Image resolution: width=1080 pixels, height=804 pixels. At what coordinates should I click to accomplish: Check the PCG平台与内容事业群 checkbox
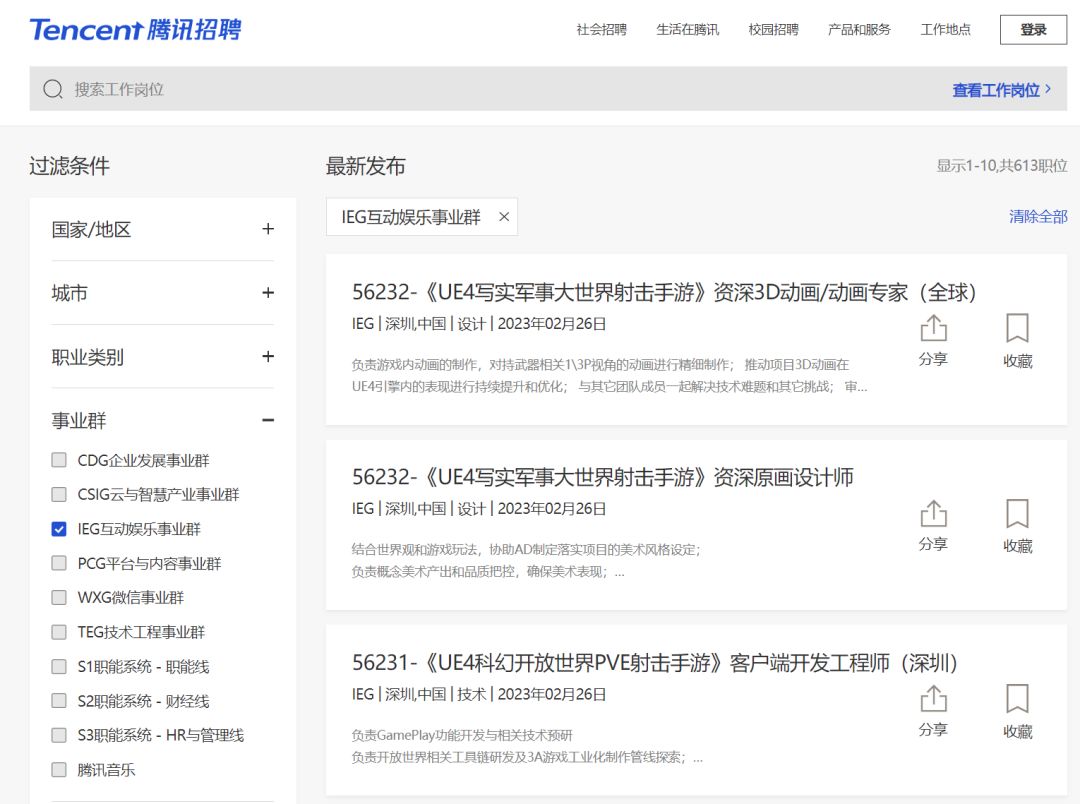[x=59, y=564]
